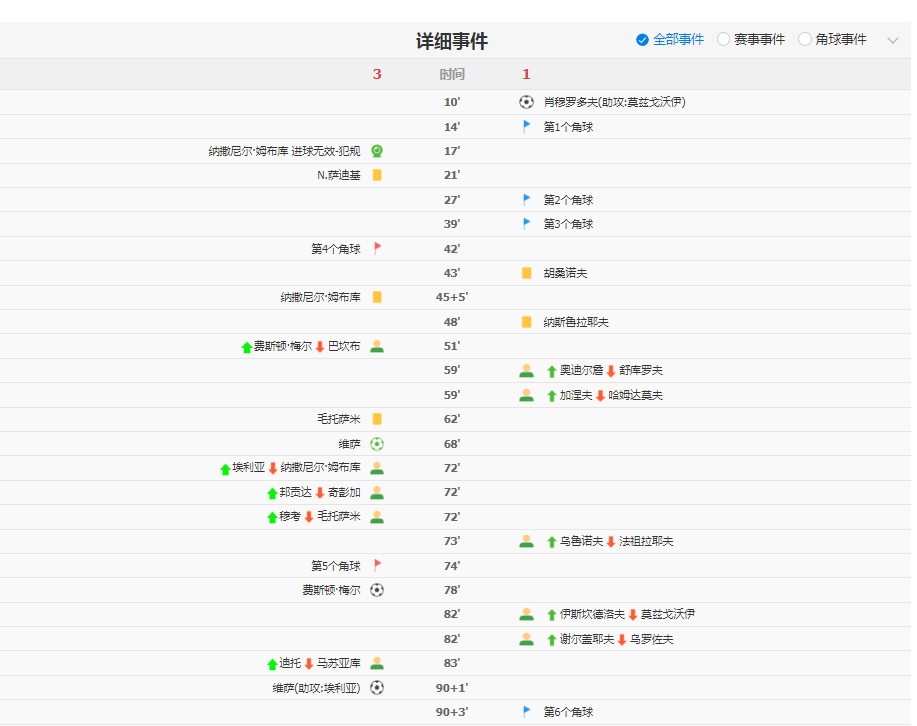Click the 详细事件 title
Viewport: 917px width, 726px height.
click(x=452, y=41)
